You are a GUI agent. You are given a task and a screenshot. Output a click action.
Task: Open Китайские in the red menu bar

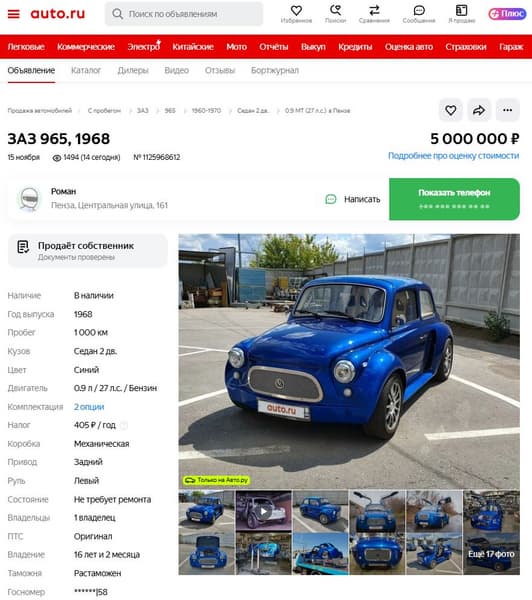(193, 47)
